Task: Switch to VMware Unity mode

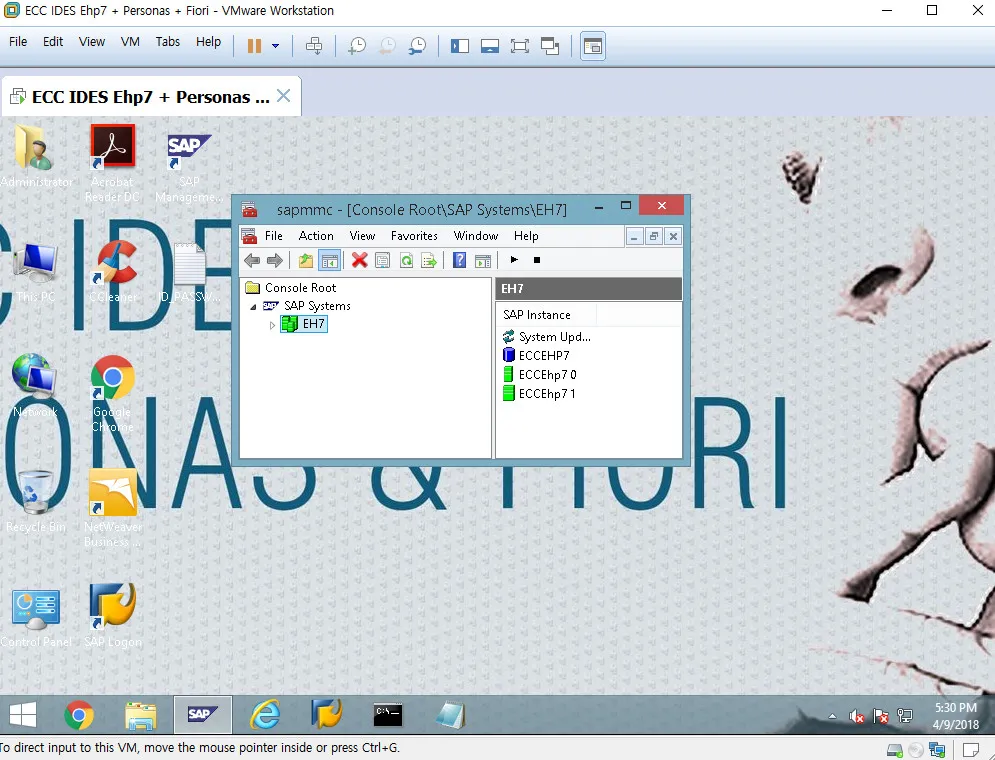Action: coord(550,46)
